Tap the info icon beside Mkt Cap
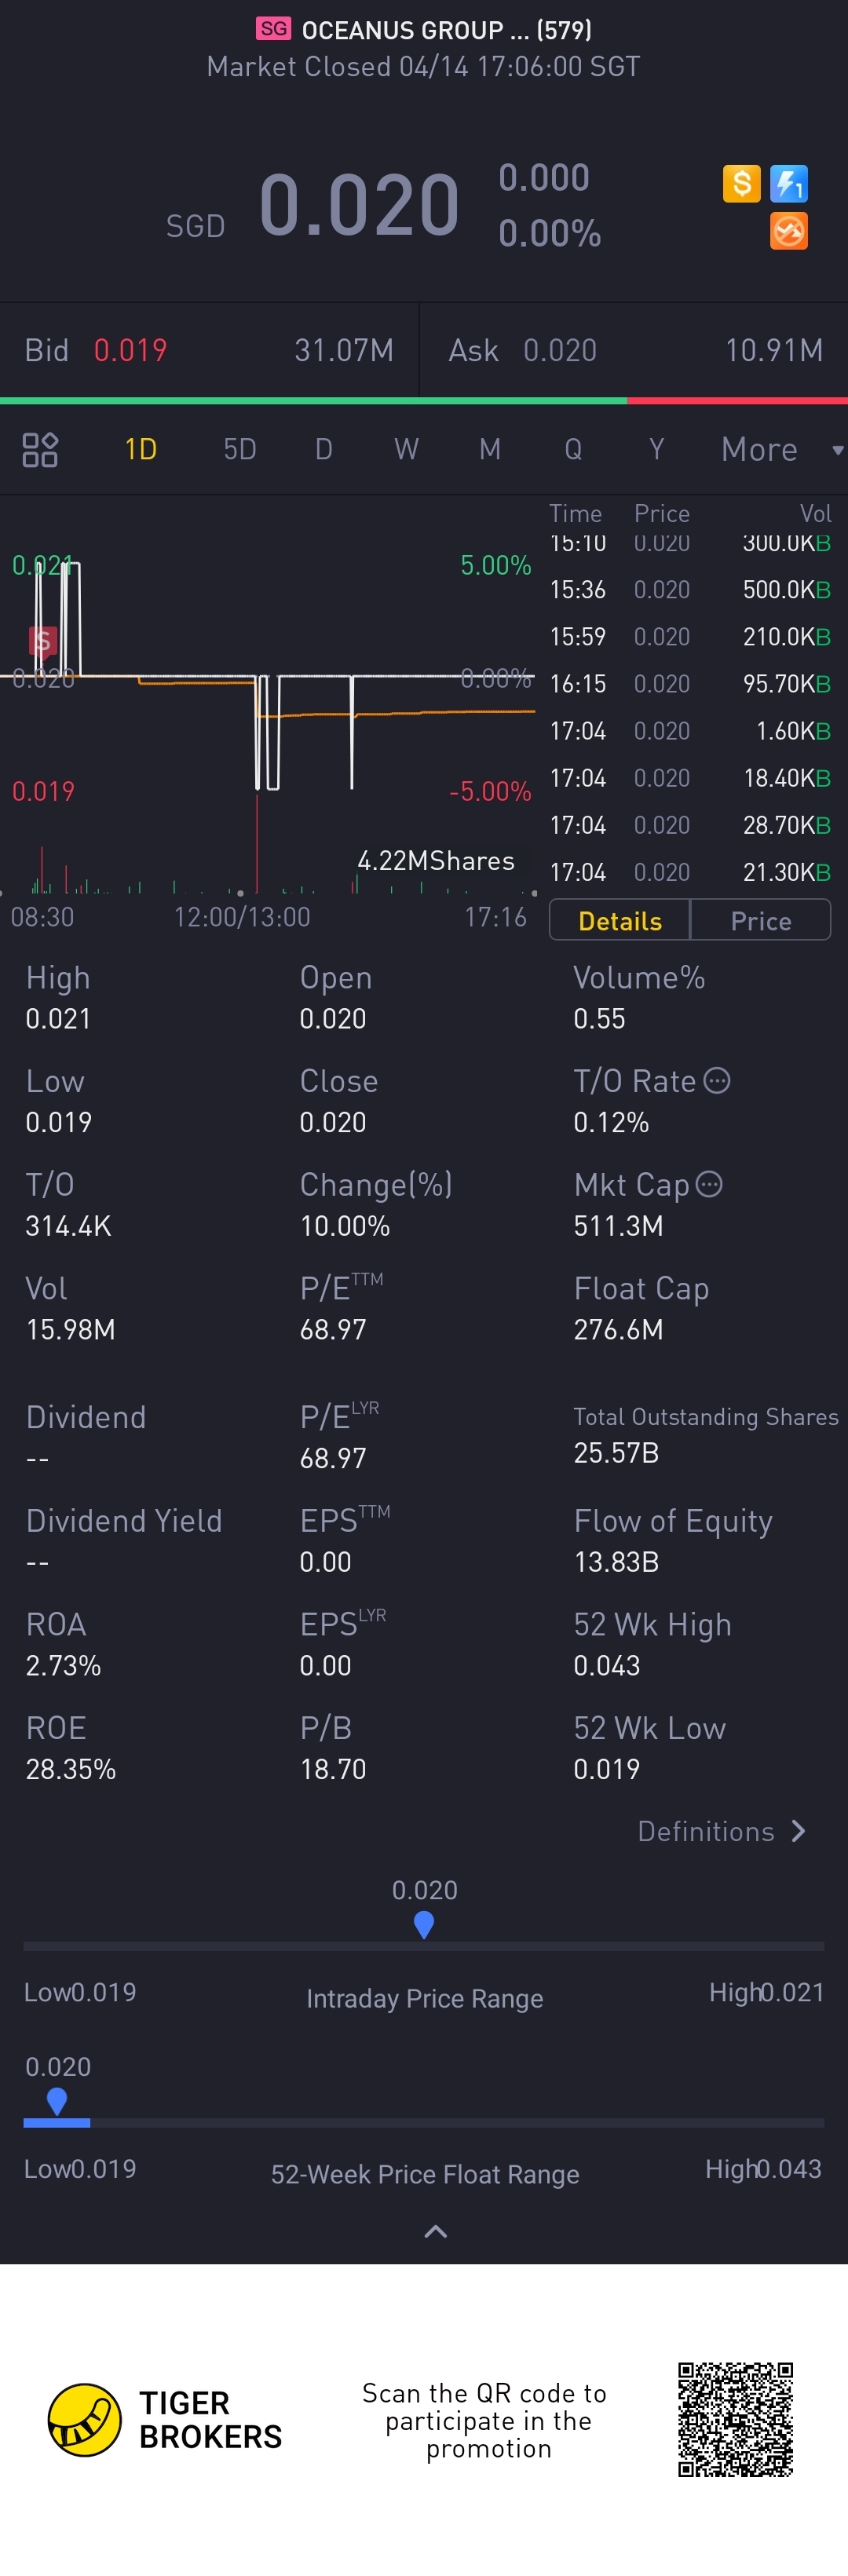The height and width of the screenshot is (2576, 848). click(x=709, y=1185)
